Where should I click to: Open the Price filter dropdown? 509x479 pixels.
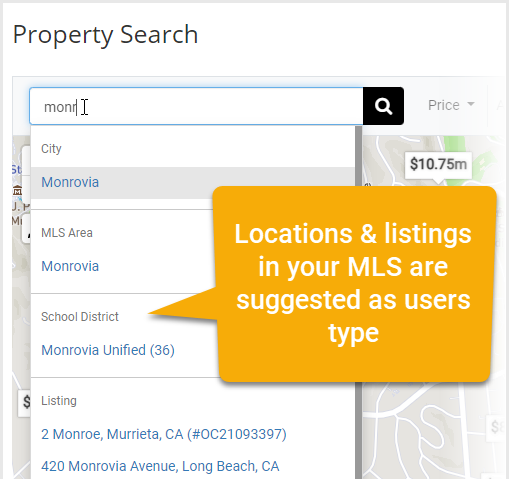[451, 105]
